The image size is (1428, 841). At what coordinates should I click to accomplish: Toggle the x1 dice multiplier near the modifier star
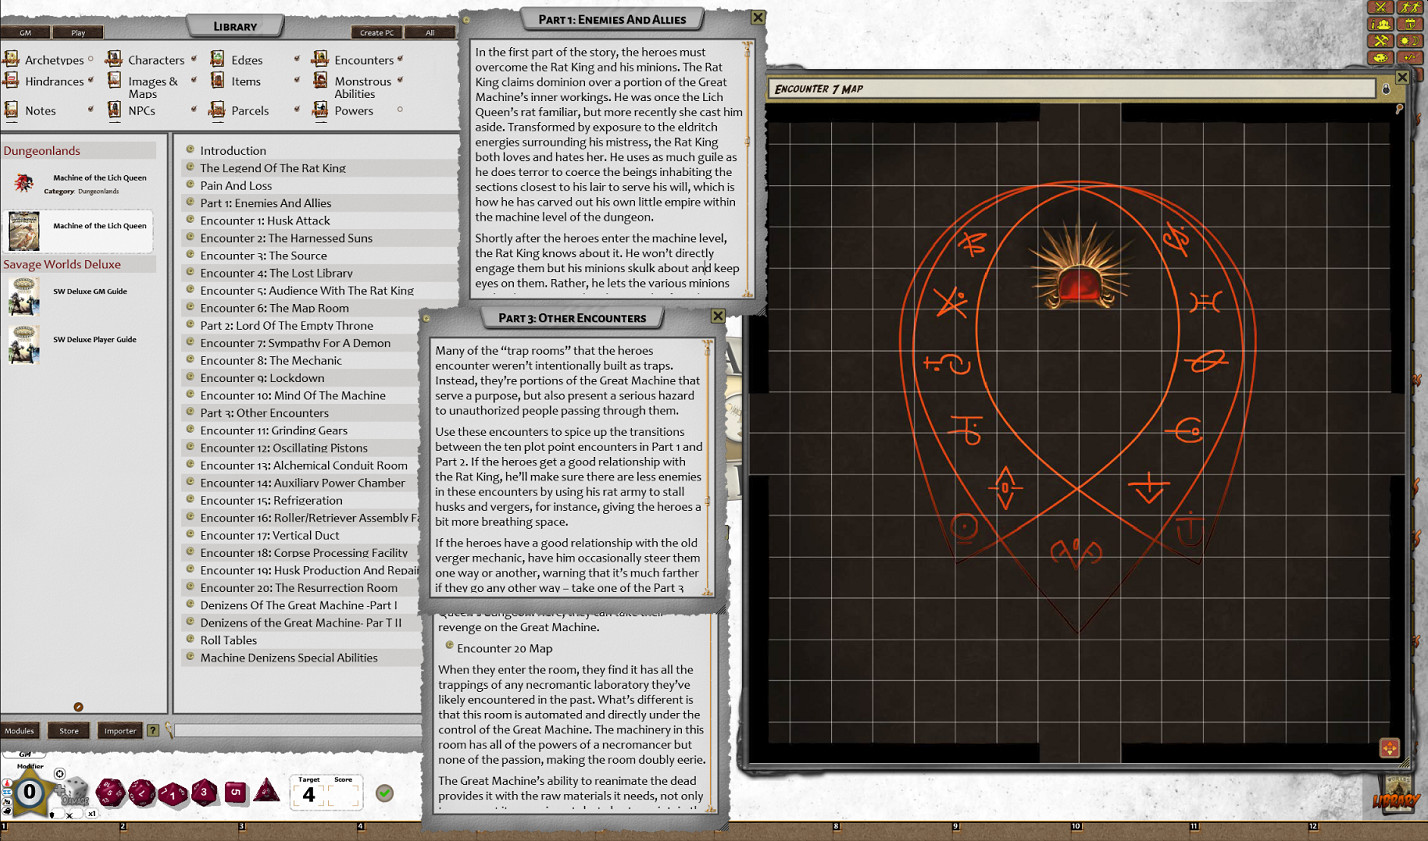[x=93, y=814]
